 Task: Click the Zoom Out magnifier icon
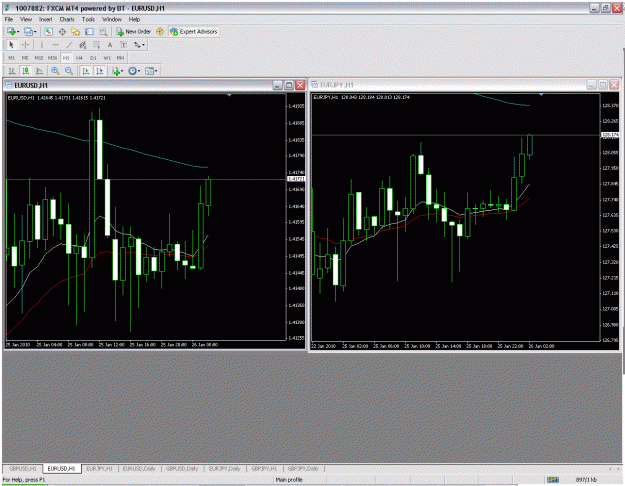[69, 71]
